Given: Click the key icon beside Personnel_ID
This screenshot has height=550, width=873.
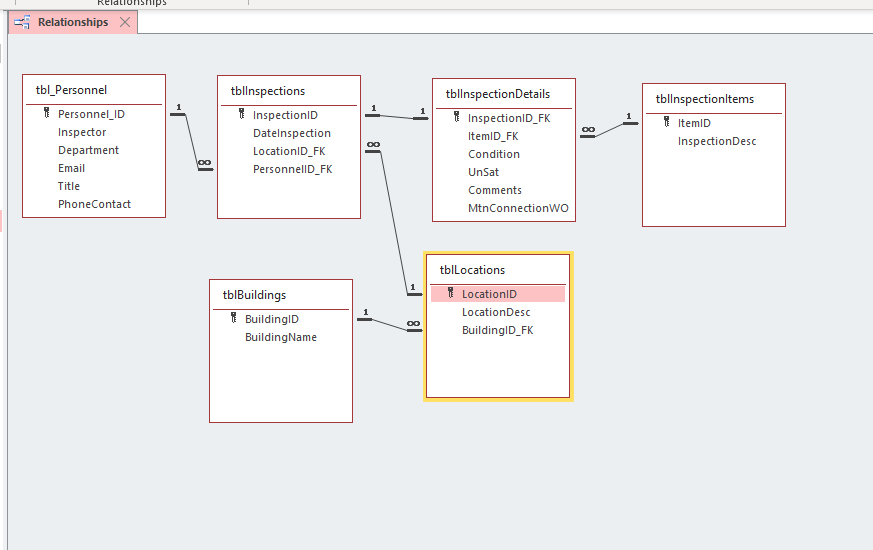Looking at the screenshot, I should (47, 113).
